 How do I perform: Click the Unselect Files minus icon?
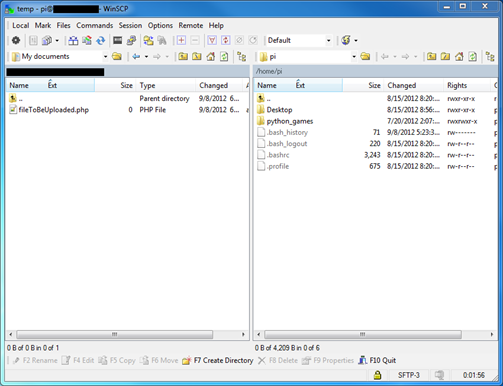[x=195, y=40]
